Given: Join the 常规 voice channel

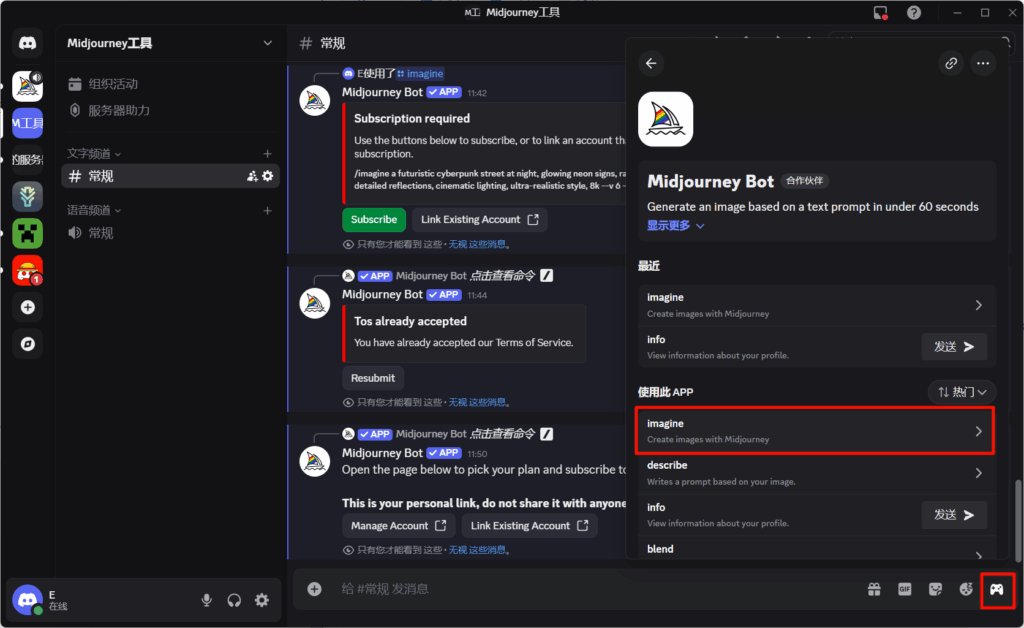Looking at the screenshot, I should pos(170,233).
